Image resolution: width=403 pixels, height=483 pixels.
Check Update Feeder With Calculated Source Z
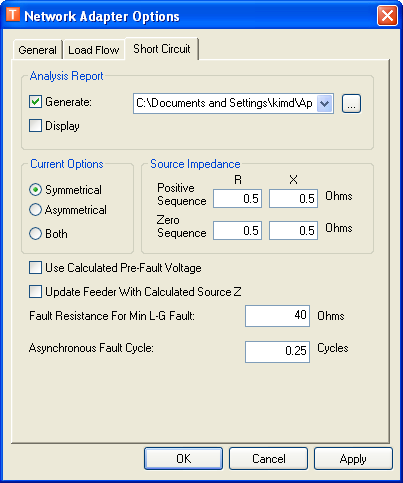pyautogui.click(x=35, y=292)
